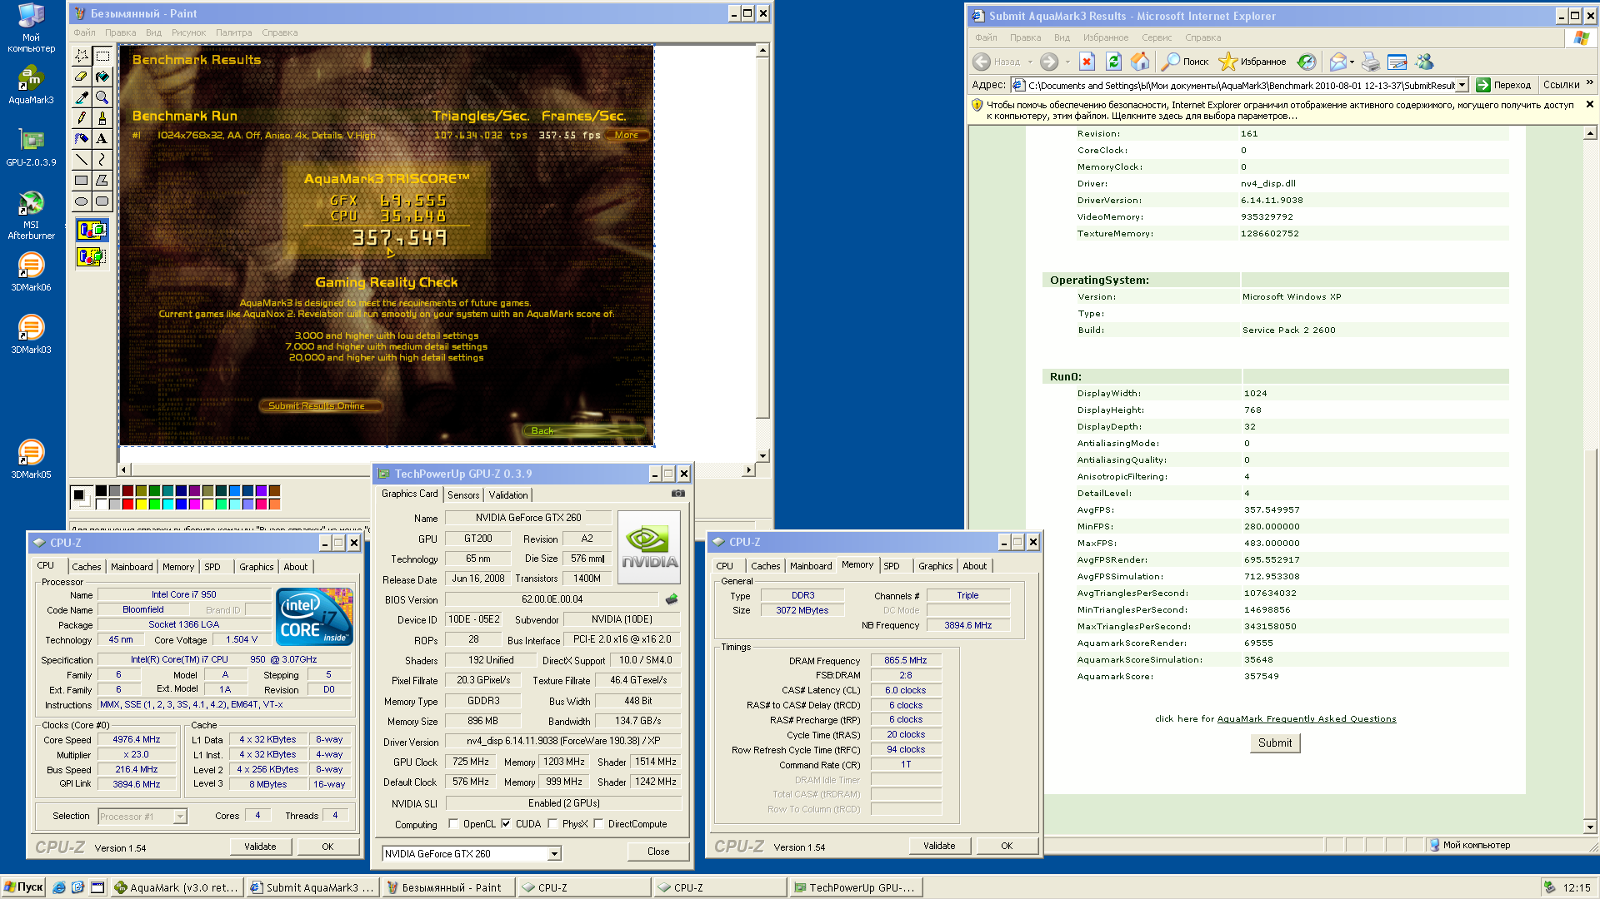Switch to the Sensors tab in GPU-Z
Screen dimensions: 1600x899
pos(463,495)
